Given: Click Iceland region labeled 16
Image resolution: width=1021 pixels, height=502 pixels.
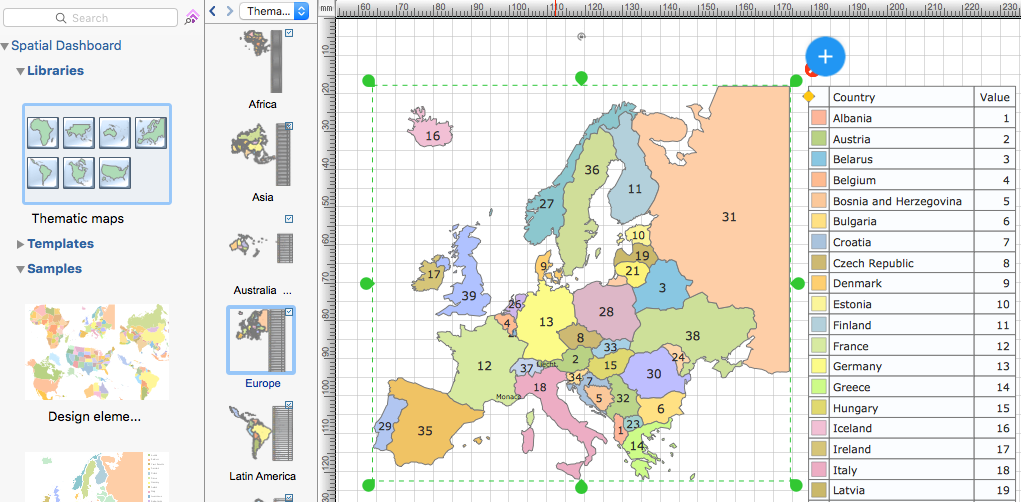Looking at the screenshot, I should pos(432,136).
